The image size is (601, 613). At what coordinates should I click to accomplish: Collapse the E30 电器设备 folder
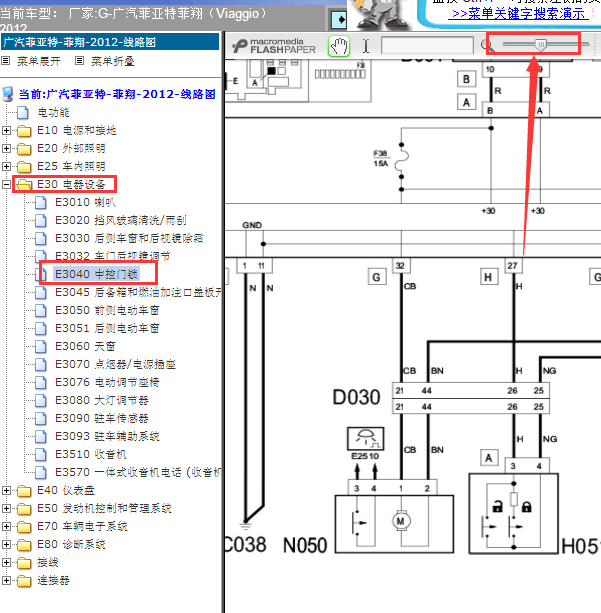tap(6, 184)
